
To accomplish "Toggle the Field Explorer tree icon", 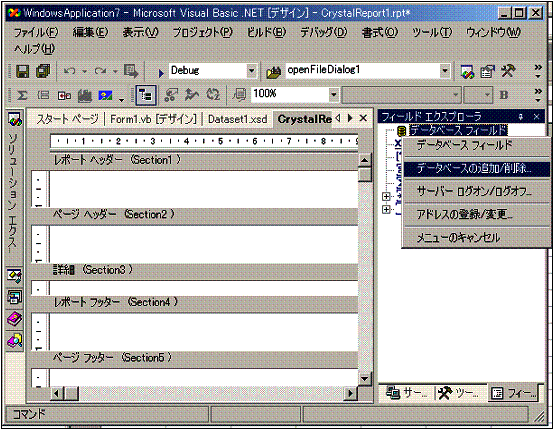I will click(146, 95).
